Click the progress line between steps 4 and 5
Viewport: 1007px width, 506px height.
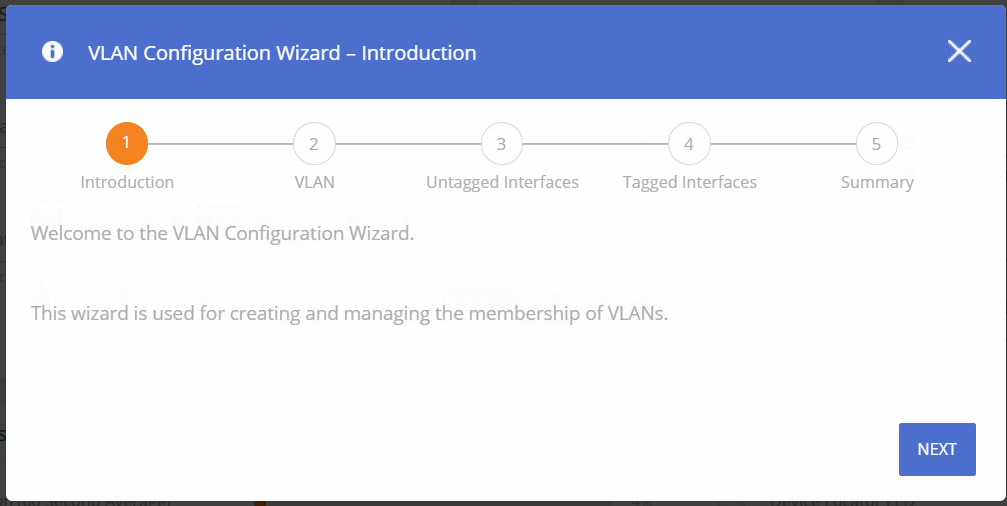point(783,144)
